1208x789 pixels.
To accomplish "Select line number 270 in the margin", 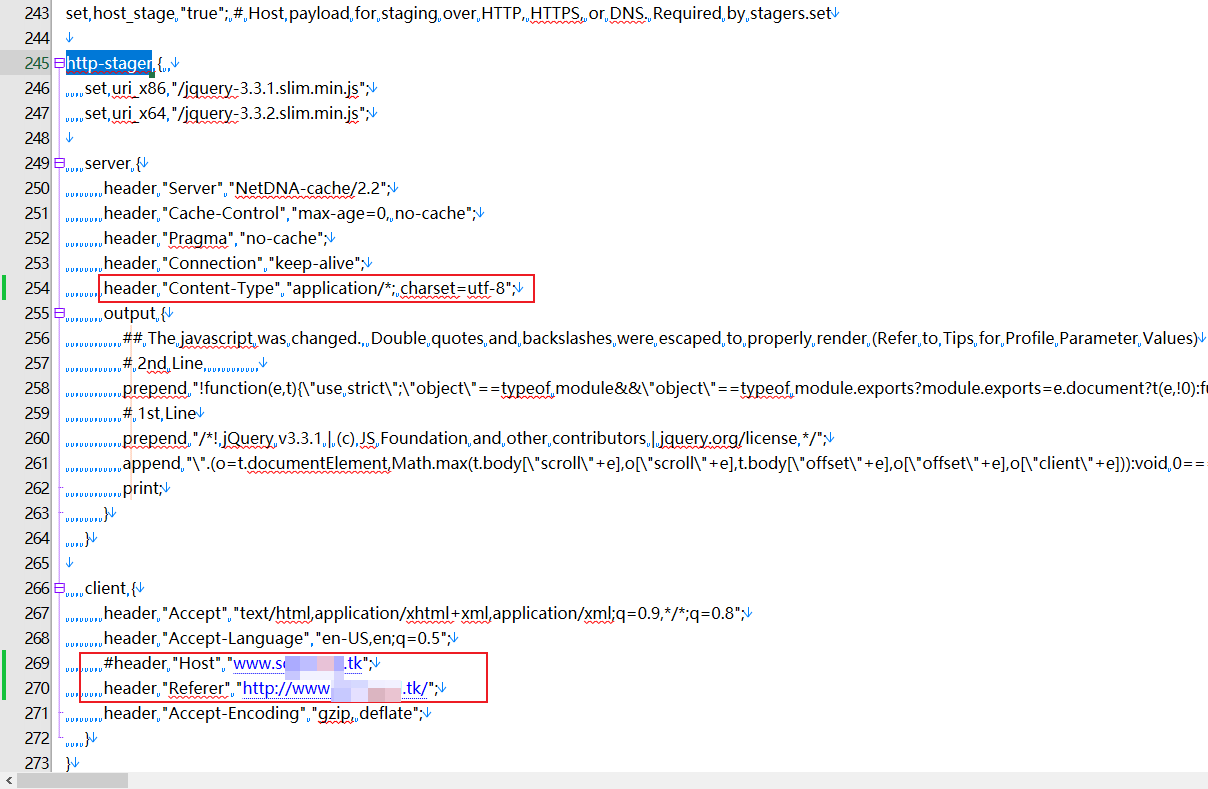I will 37,688.
